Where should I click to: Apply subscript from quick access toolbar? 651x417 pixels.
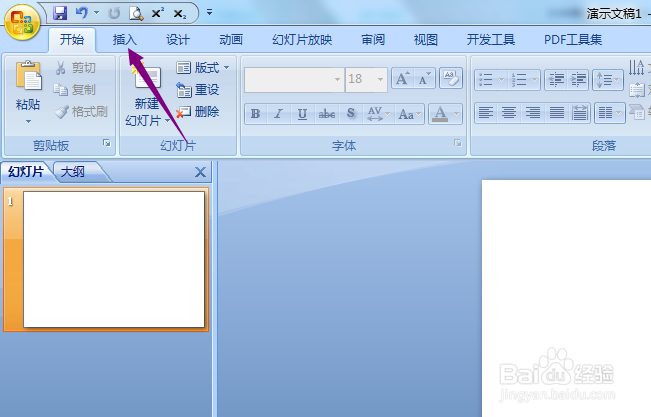180,14
